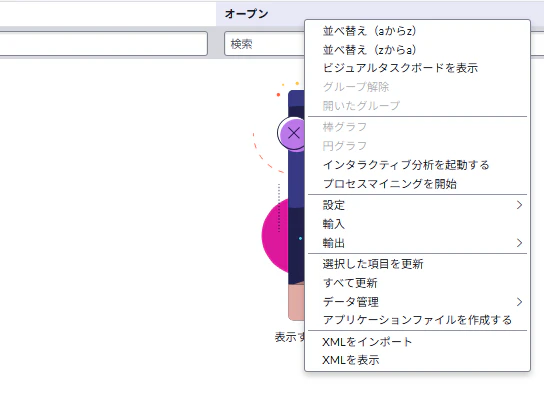Image resolution: width=544 pixels, height=411 pixels.
Task: Expand the 設定 submenu arrow
Action: point(519,205)
